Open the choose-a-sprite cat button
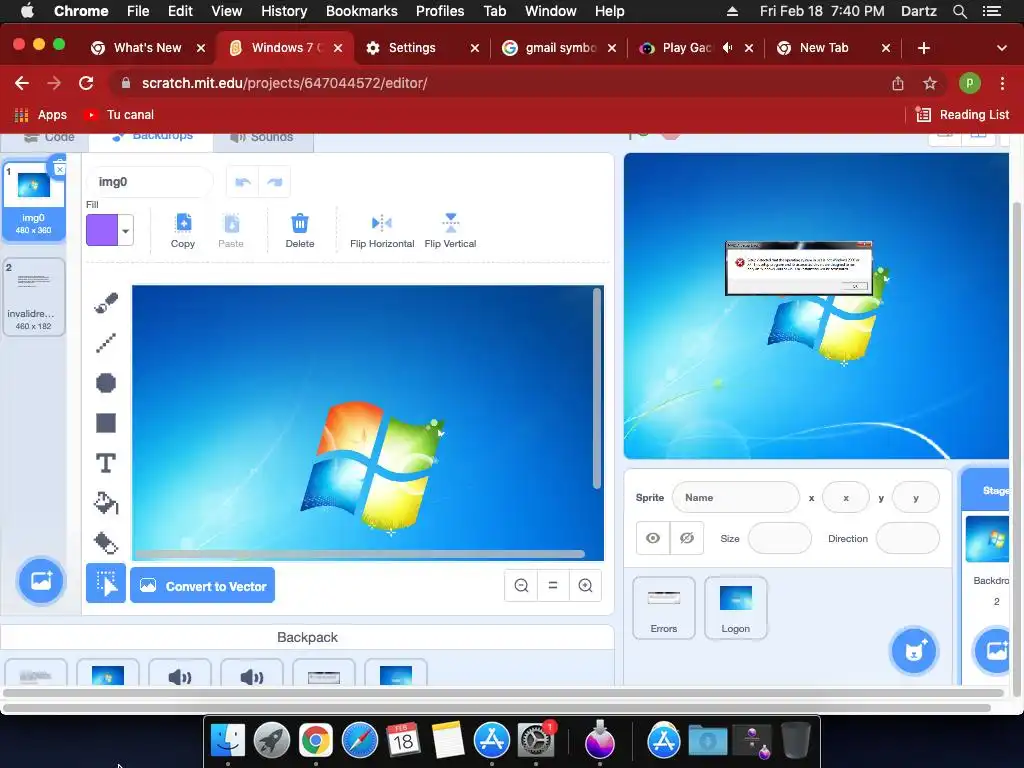Image resolution: width=1024 pixels, height=768 pixels. click(x=914, y=650)
